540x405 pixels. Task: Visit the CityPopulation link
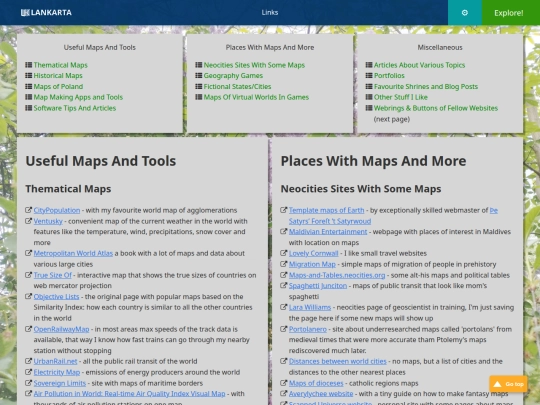[x=57, y=210]
